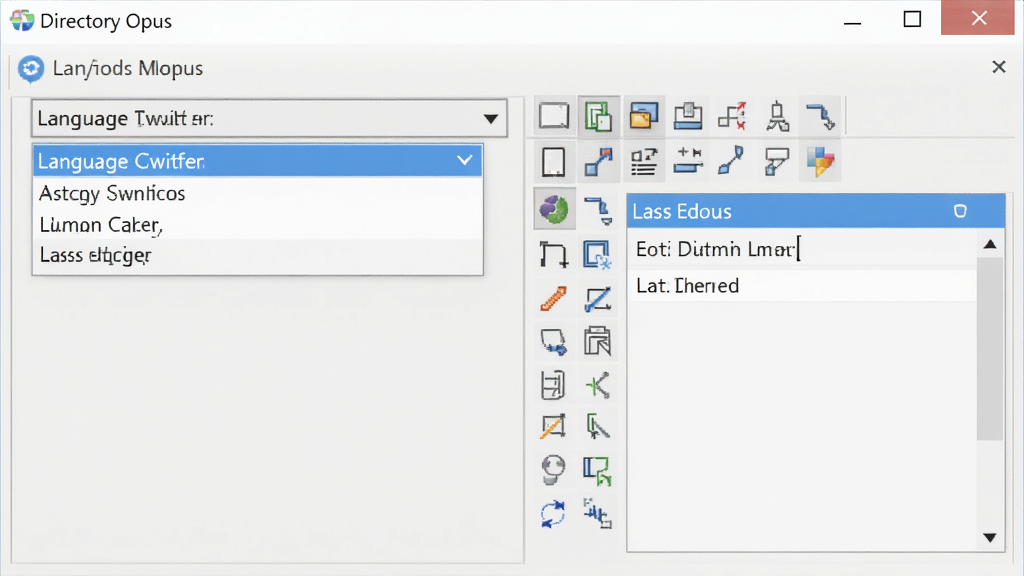Choose 'Lasss eltcger' from the dropdown list

[257, 255]
